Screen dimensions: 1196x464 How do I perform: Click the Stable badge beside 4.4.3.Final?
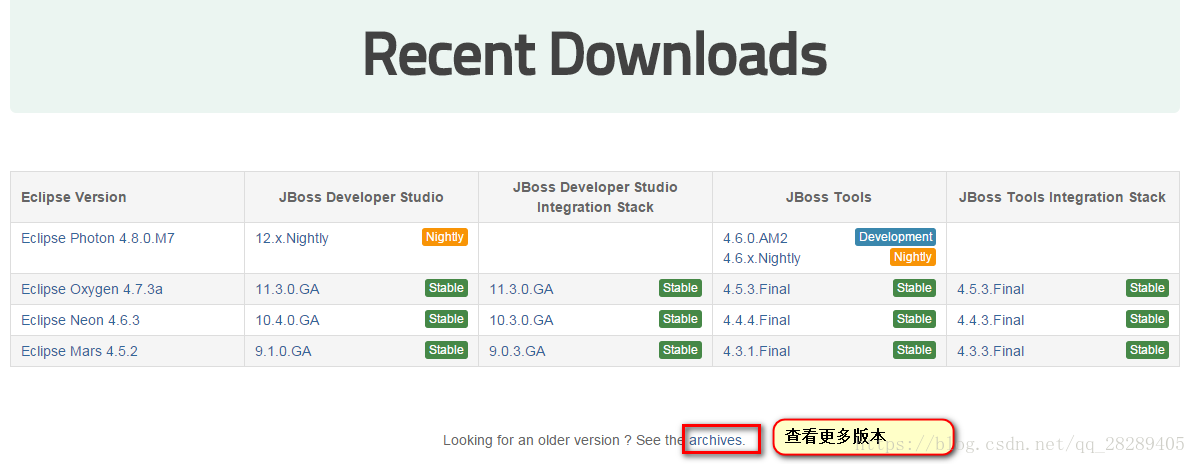click(x=1147, y=319)
